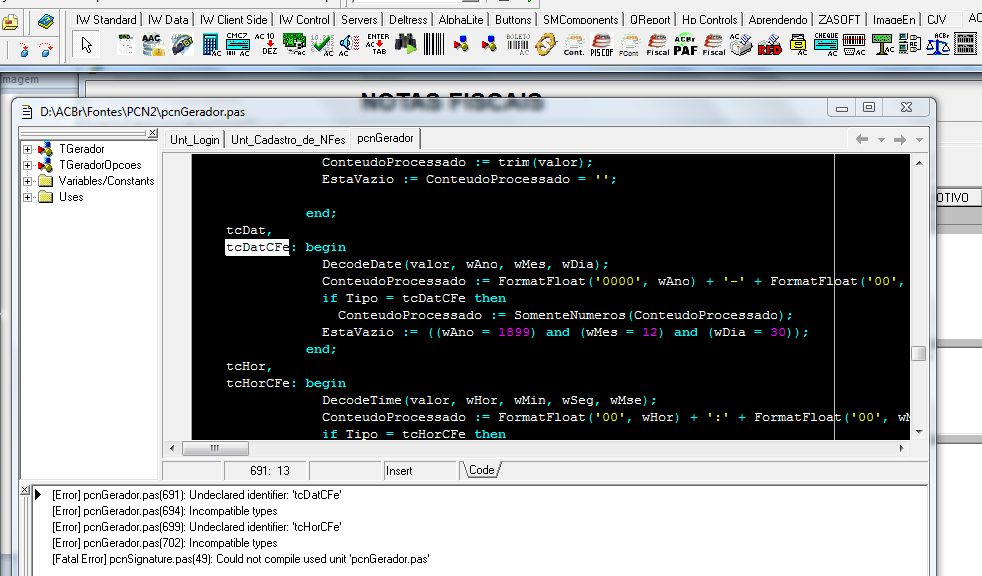Click the Step Over debug icon
Screen dimensions: 982x576
tap(46, 50)
